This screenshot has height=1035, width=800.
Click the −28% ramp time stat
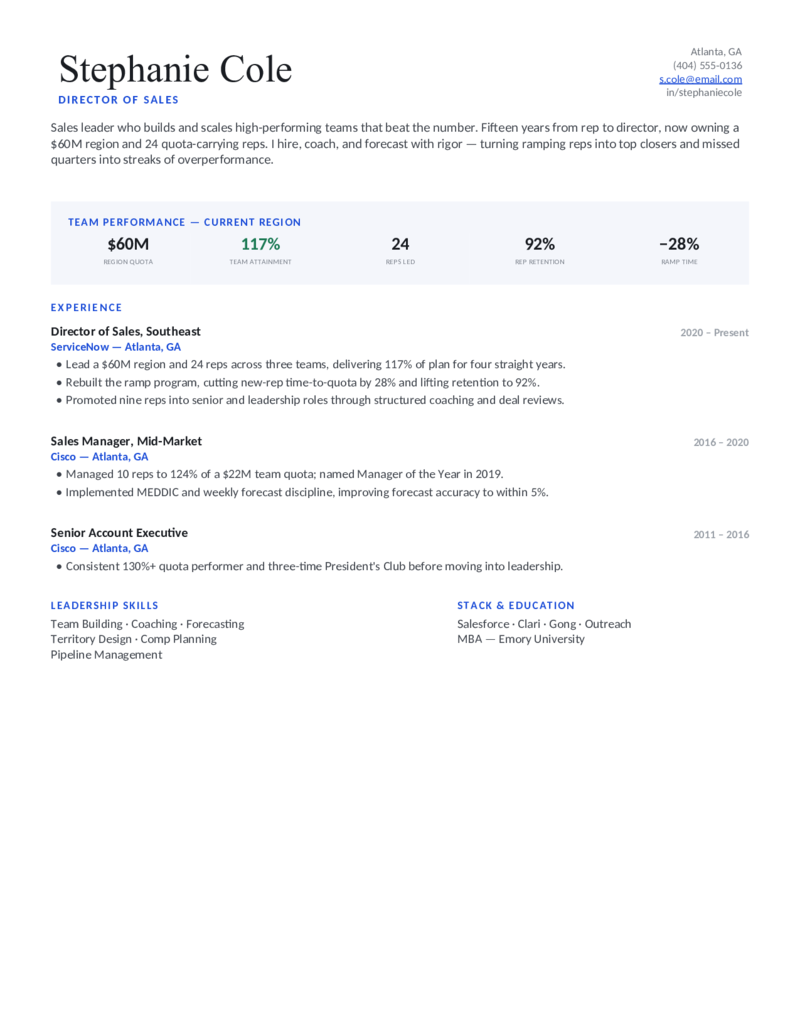[x=679, y=244]
